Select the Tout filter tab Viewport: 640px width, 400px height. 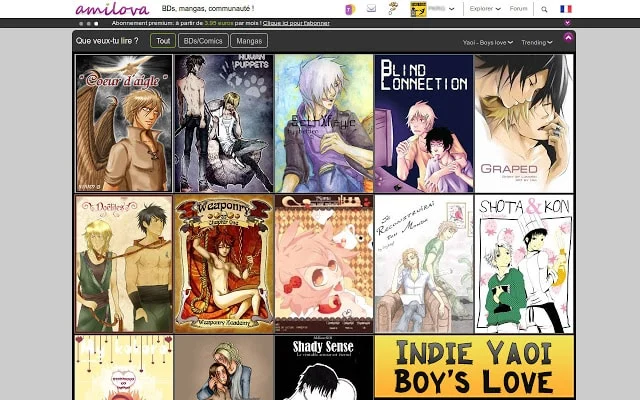pyautogui.click(x=163, y=41)
